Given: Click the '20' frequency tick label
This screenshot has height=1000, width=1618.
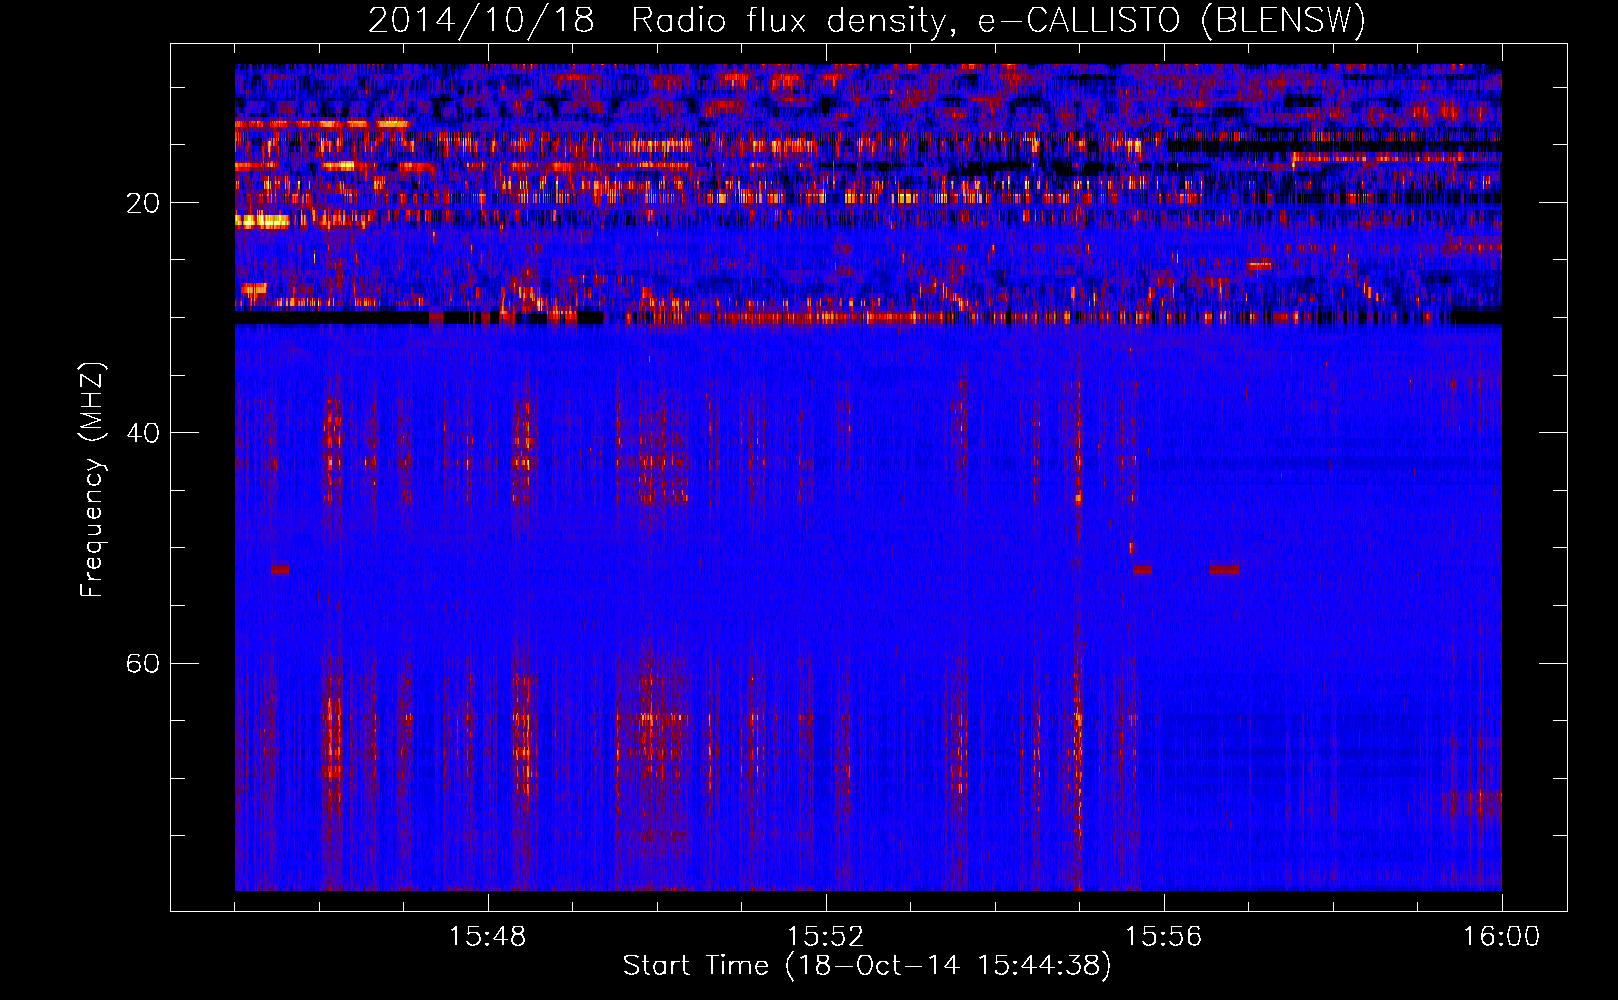Looking at the screenshot, I should tap(142, 203).
